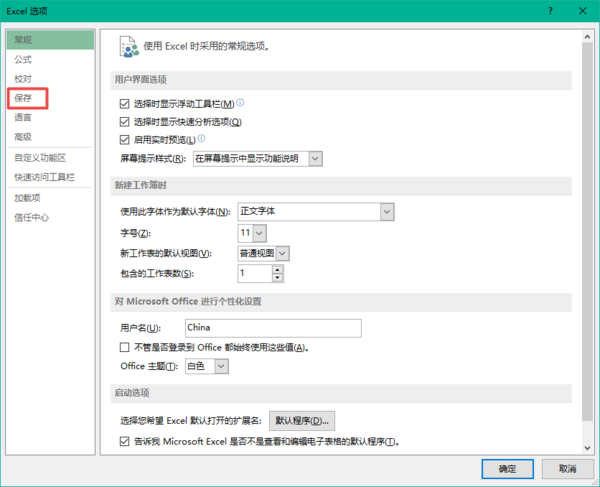Click the 包含的工作表数 number field

(255, 273)
